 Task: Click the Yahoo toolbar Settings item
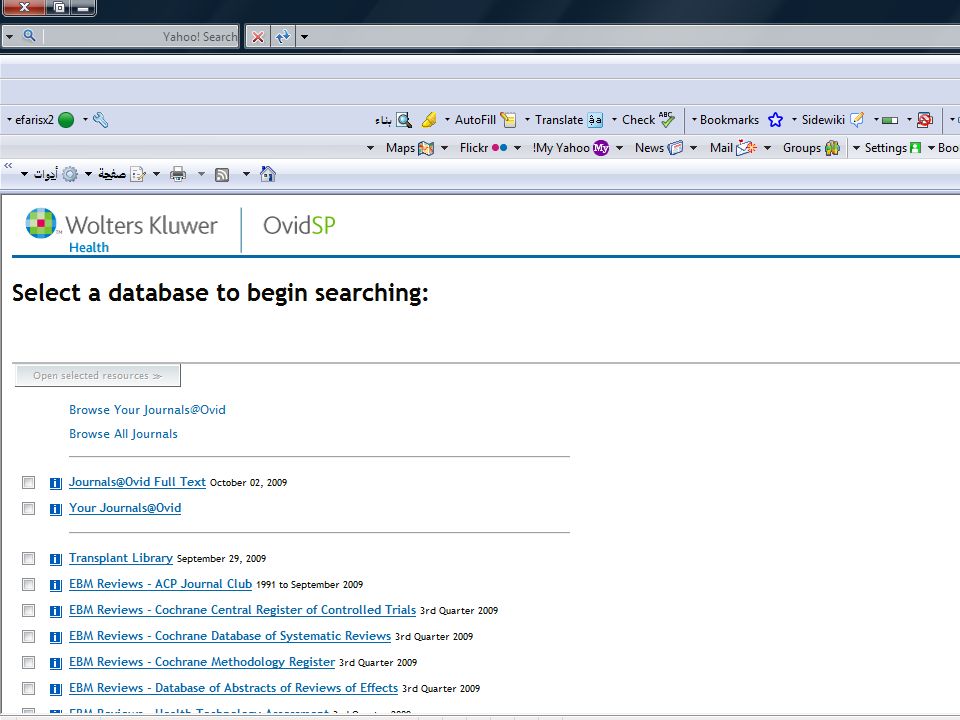893,148
